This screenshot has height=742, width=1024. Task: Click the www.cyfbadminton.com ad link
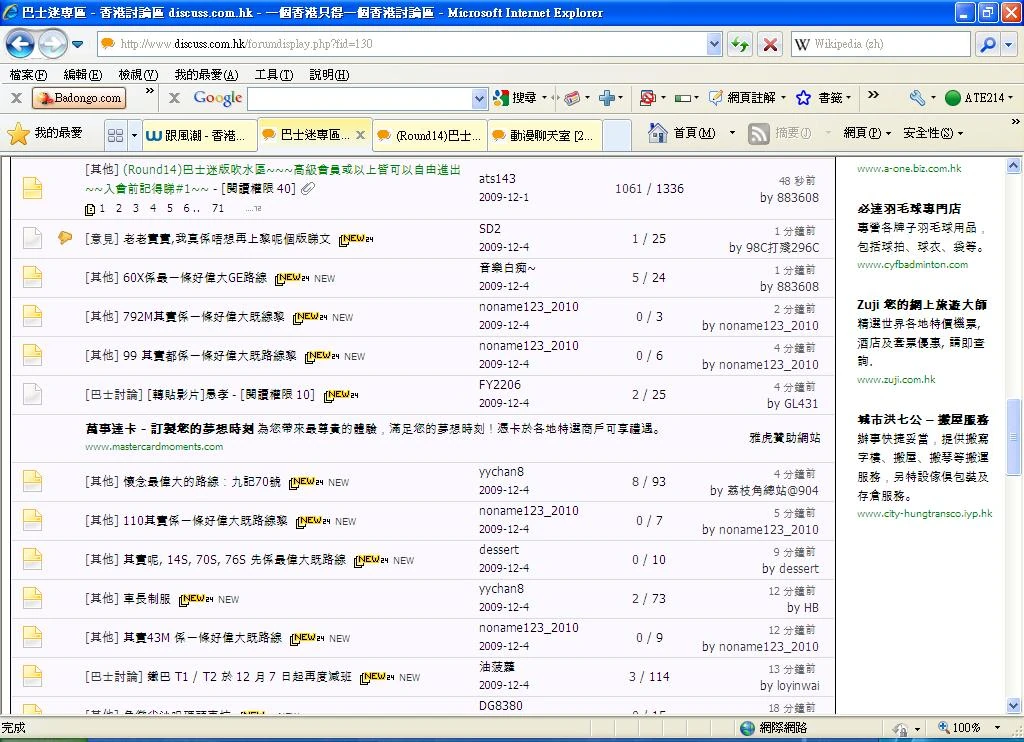pos(912,265)
